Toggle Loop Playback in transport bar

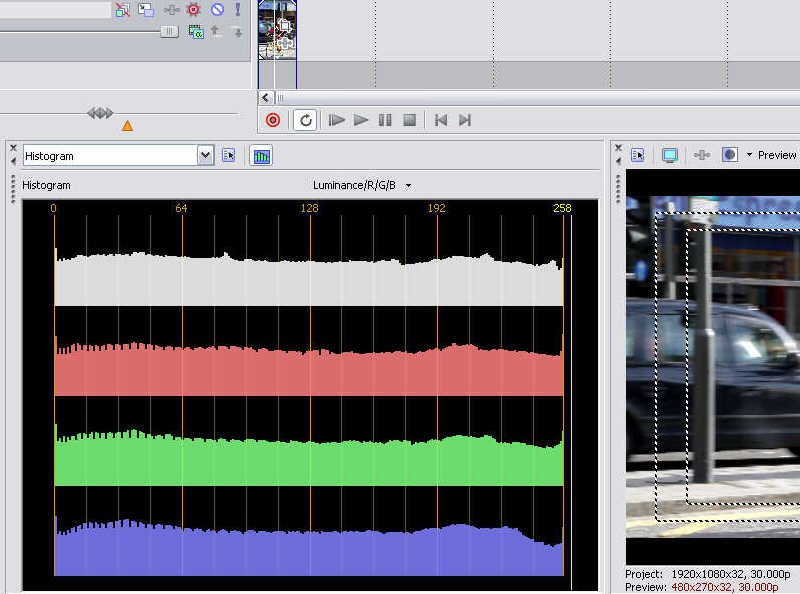coord(306,120)
